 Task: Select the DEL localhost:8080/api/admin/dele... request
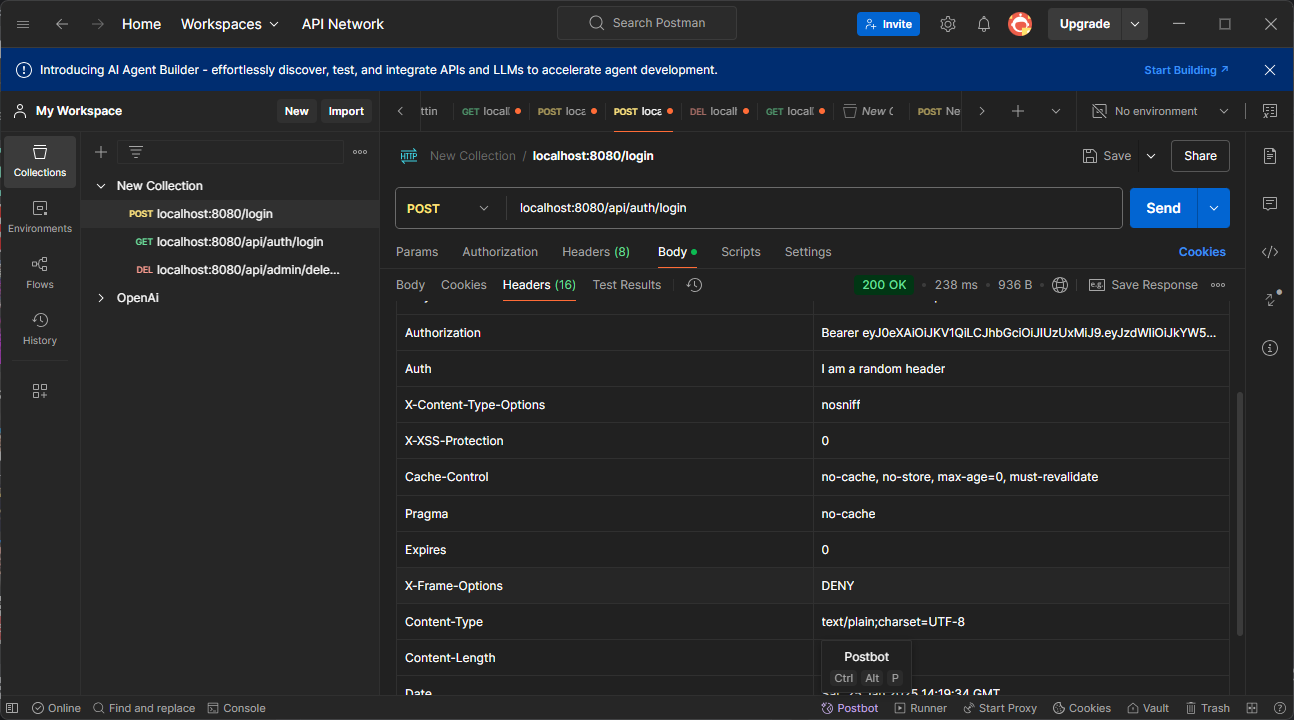coord(238,270)
